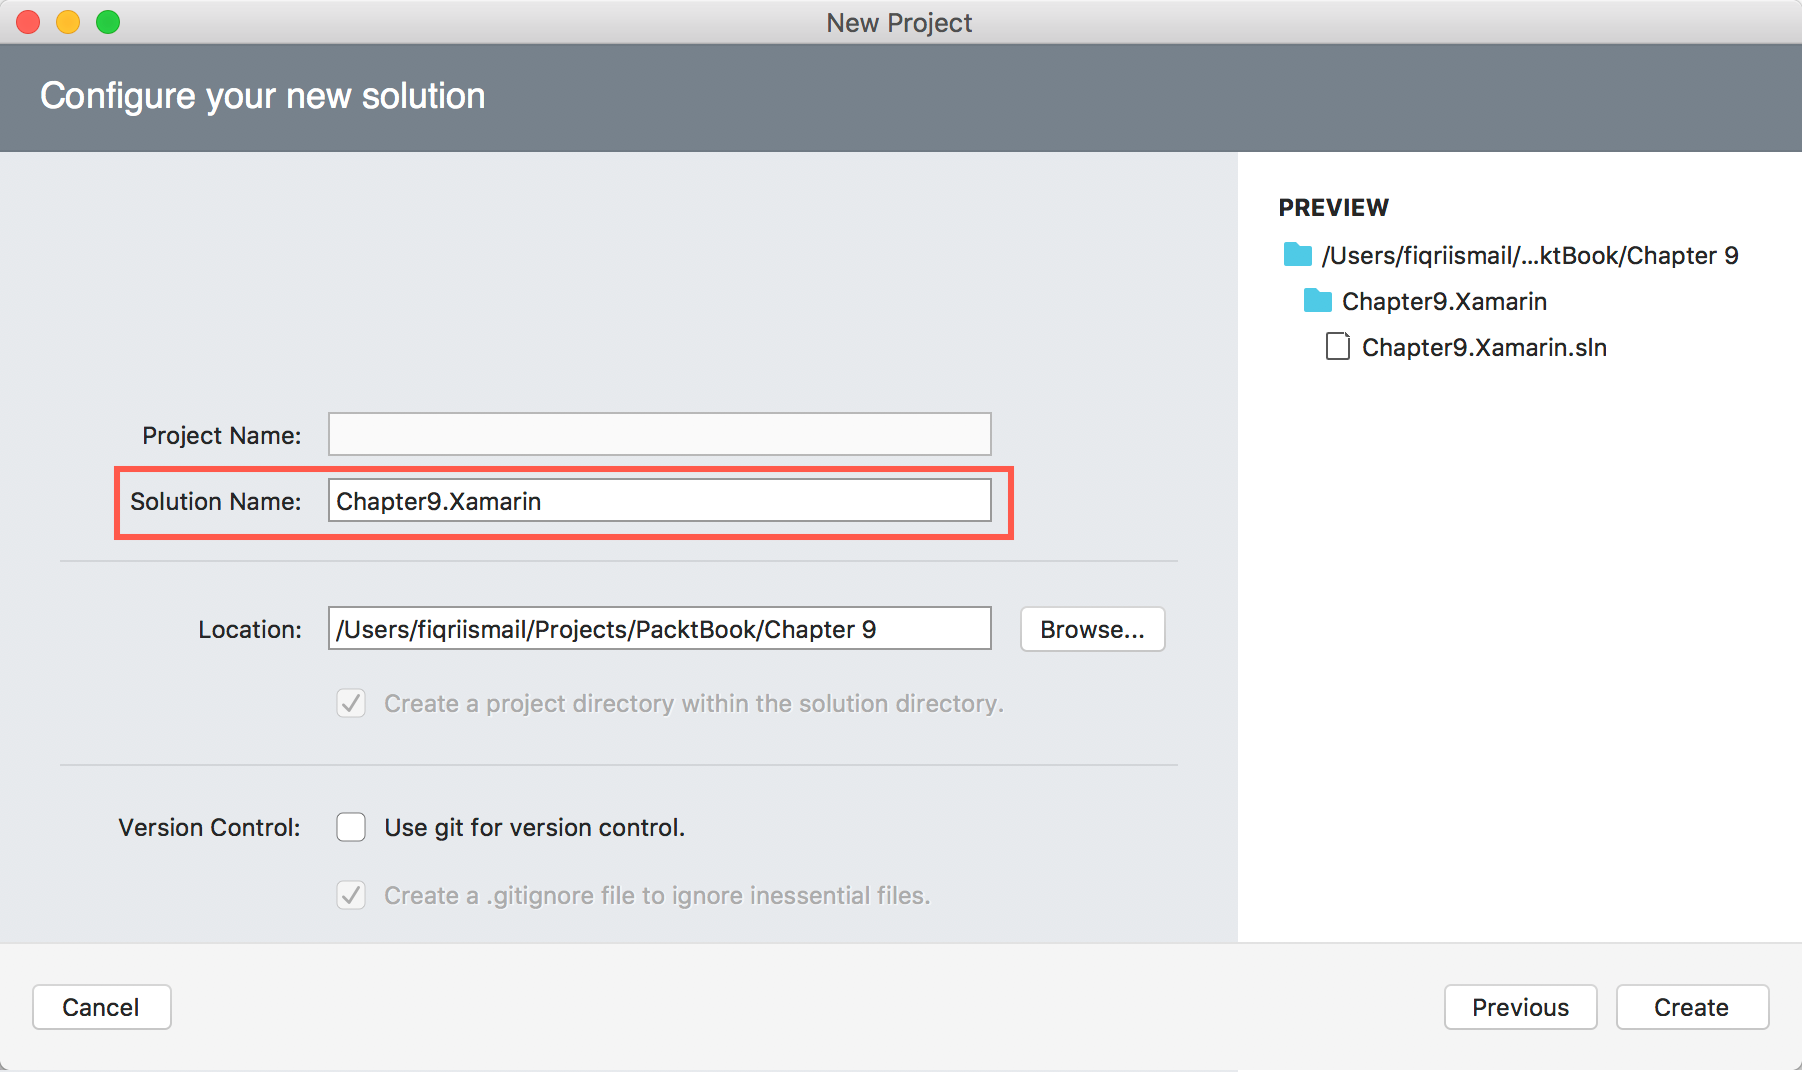Go back with the Previous button
1802x1072 pixels.
point(1520,1007)
